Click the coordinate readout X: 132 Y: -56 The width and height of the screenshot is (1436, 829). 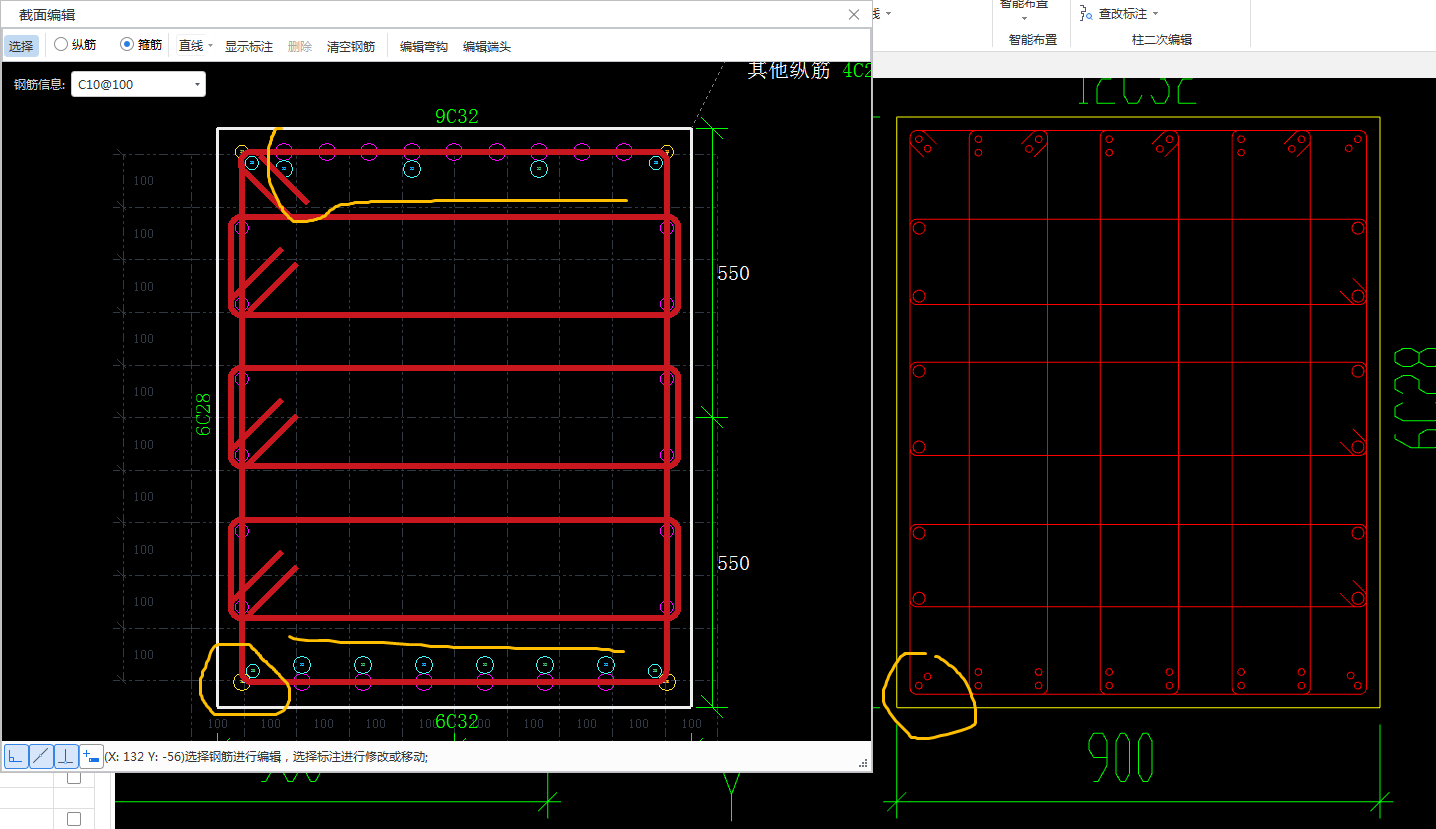[144, 757]
